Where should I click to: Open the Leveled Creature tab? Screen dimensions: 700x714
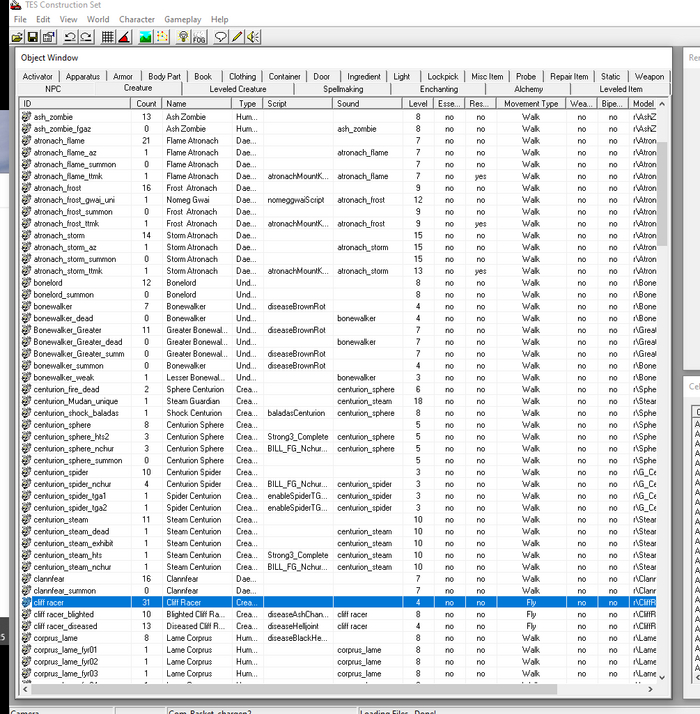tap(238, 89)
